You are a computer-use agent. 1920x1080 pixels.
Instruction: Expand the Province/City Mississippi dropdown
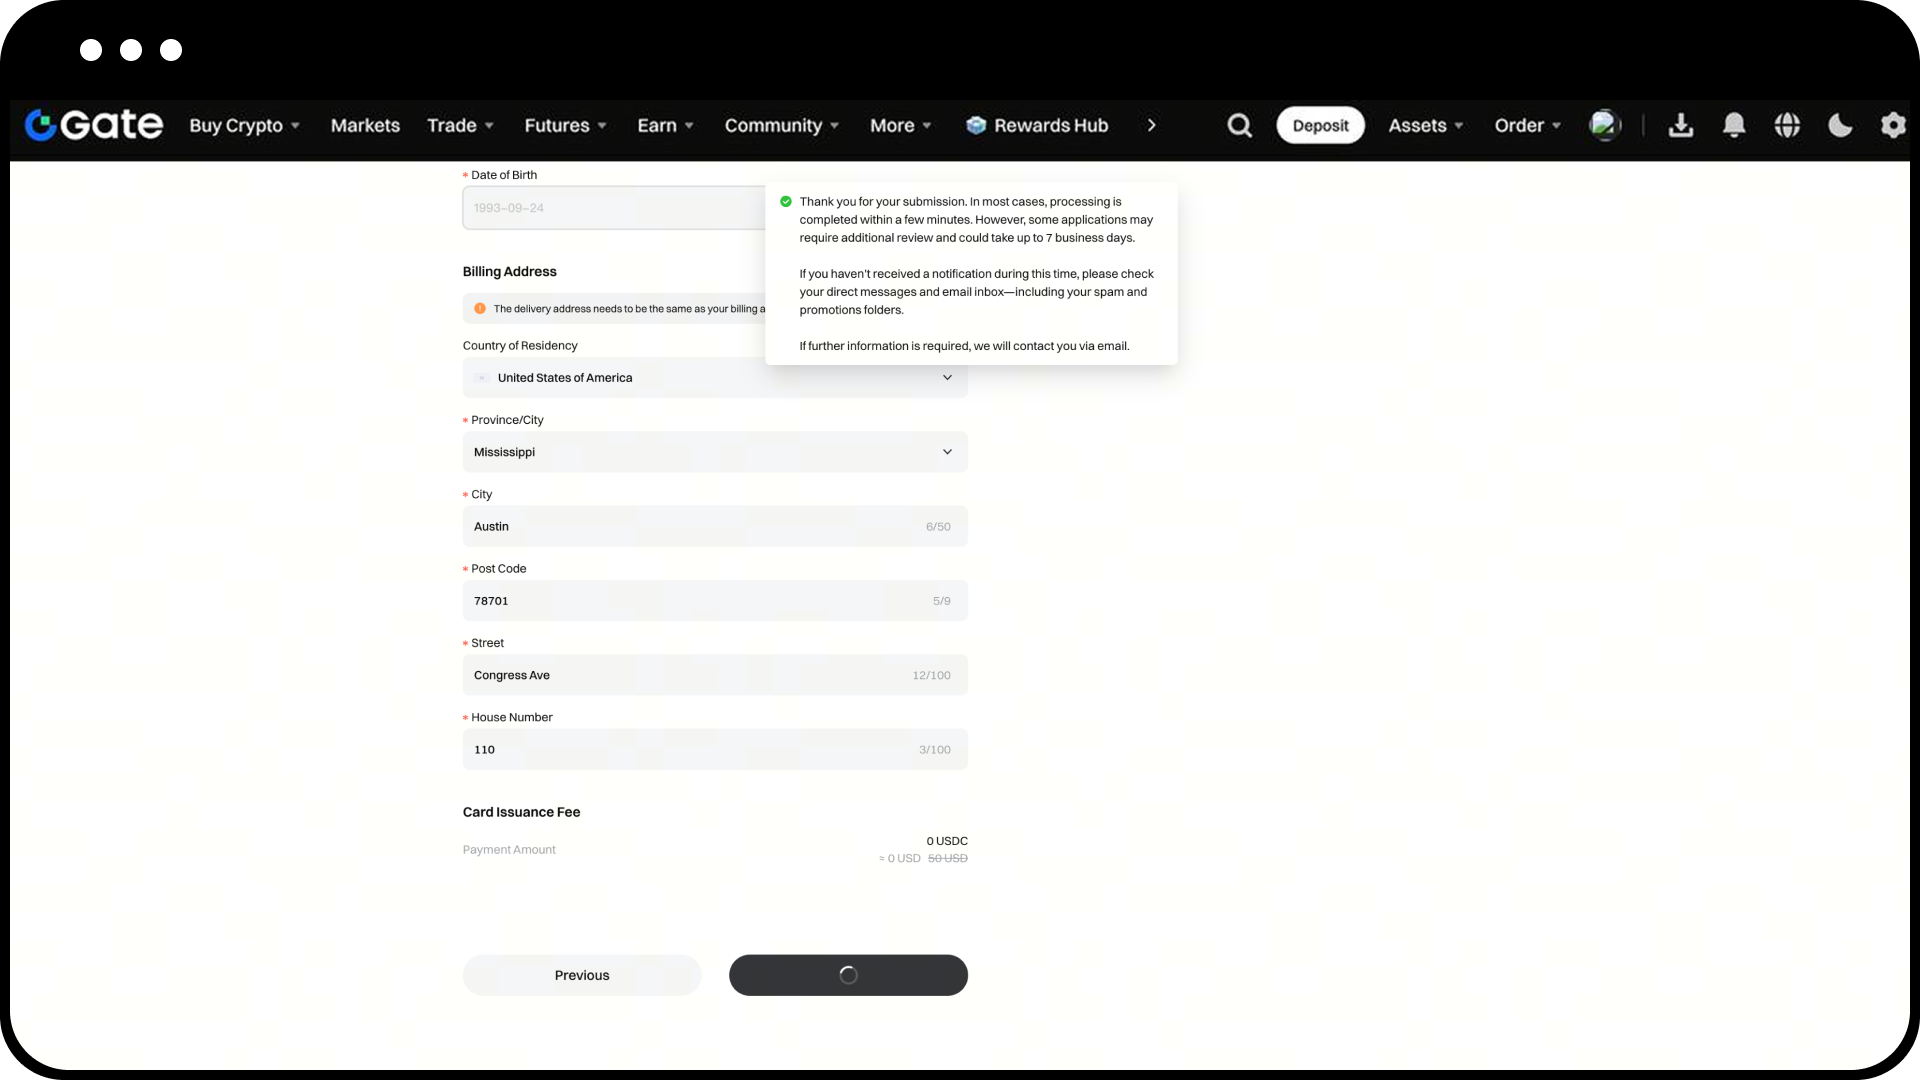click(715, 452)
